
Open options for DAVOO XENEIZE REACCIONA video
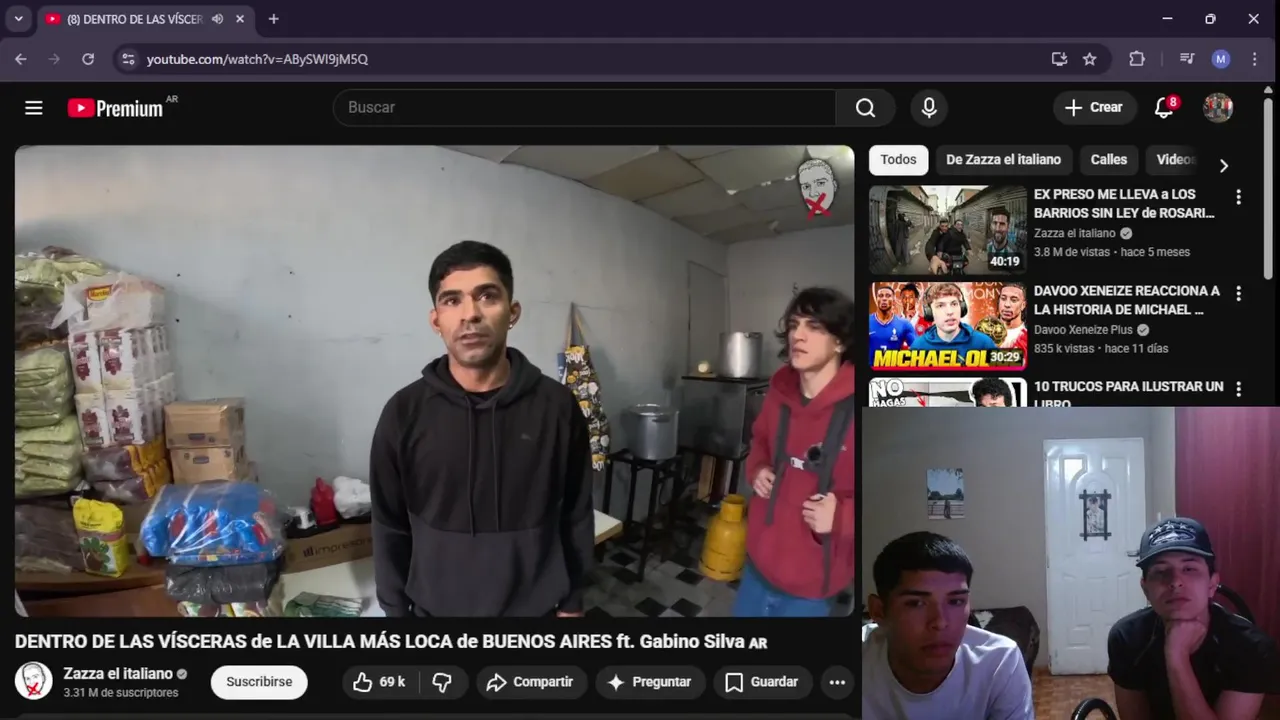tap(1238, 293)
